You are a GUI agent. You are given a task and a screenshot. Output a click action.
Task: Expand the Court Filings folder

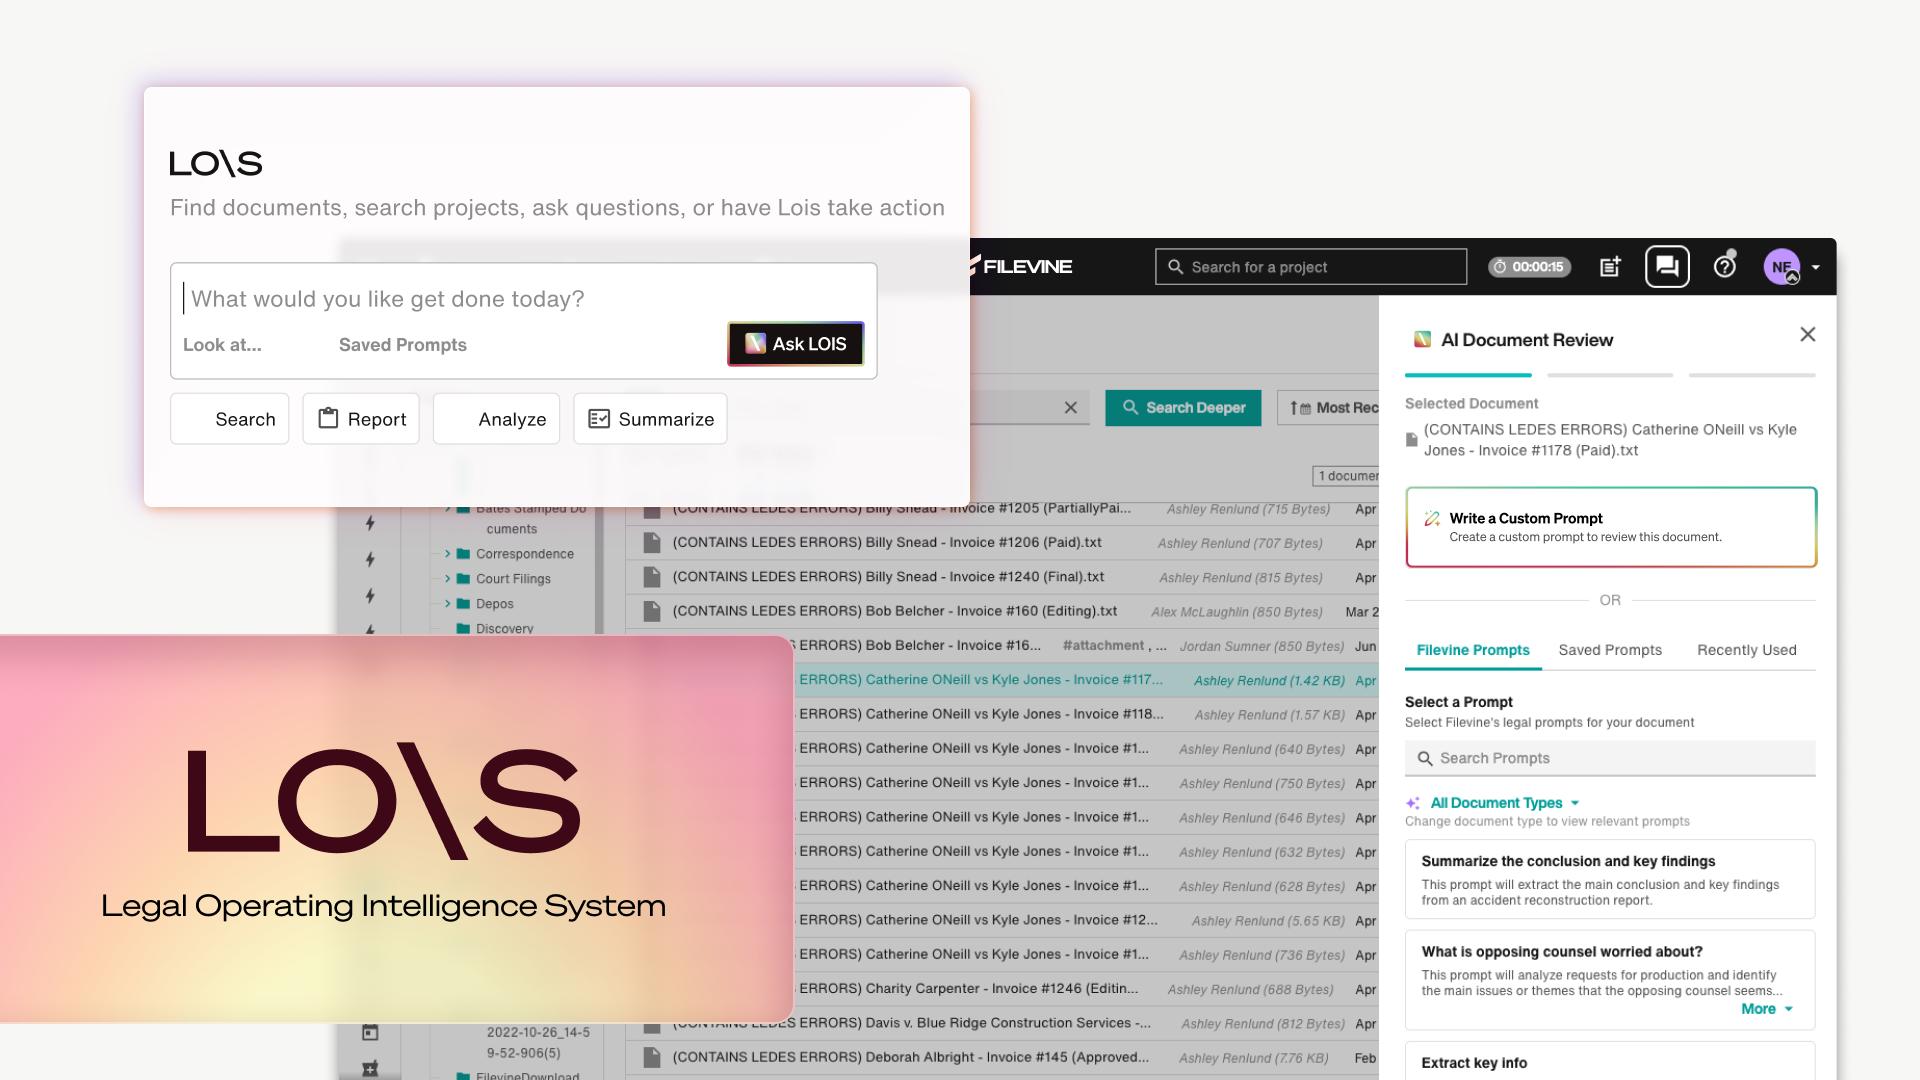447,578
